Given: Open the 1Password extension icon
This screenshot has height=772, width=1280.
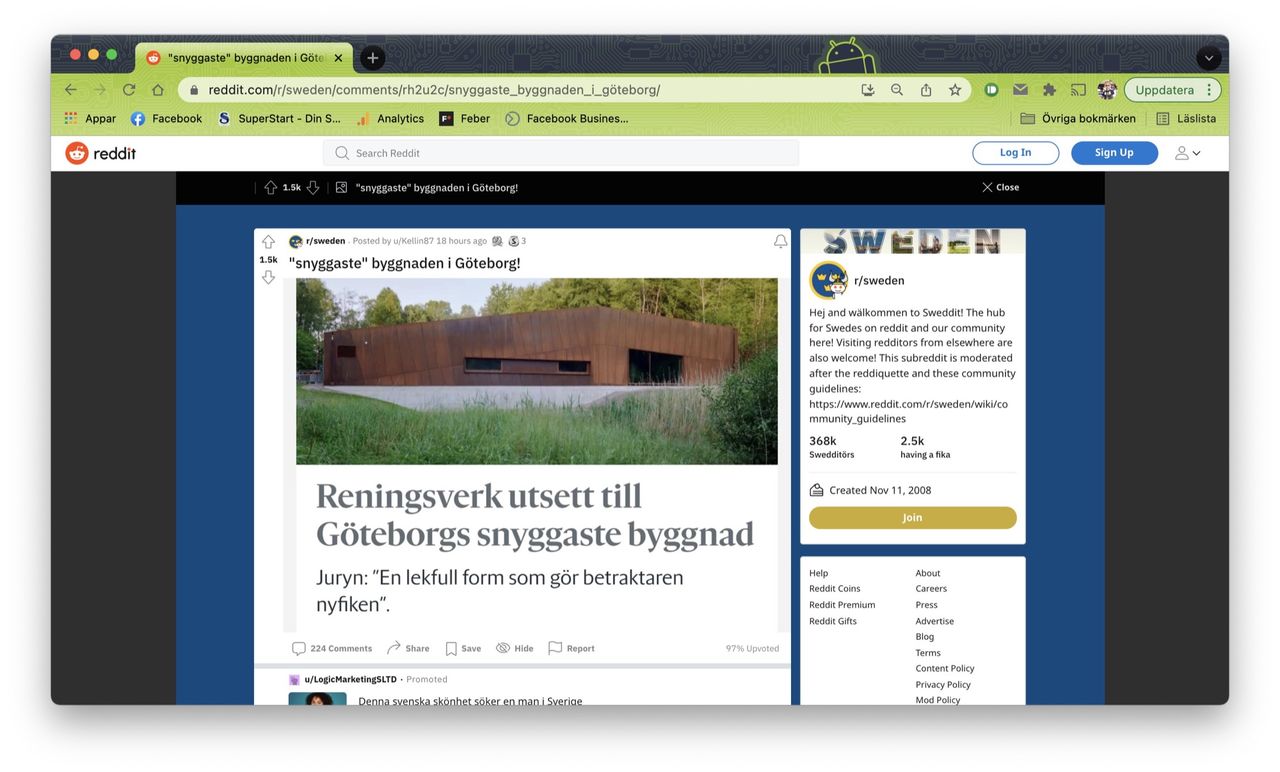Looking at the screenshot, I should coord(990,89).
